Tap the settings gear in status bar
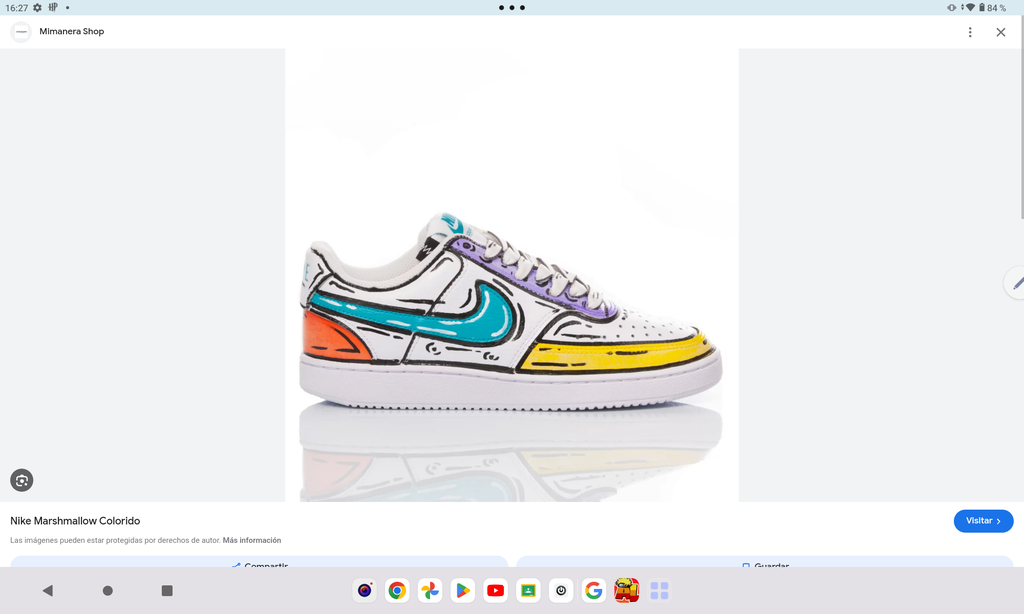This screenshot has height=614, width=1024. (37, 8)
